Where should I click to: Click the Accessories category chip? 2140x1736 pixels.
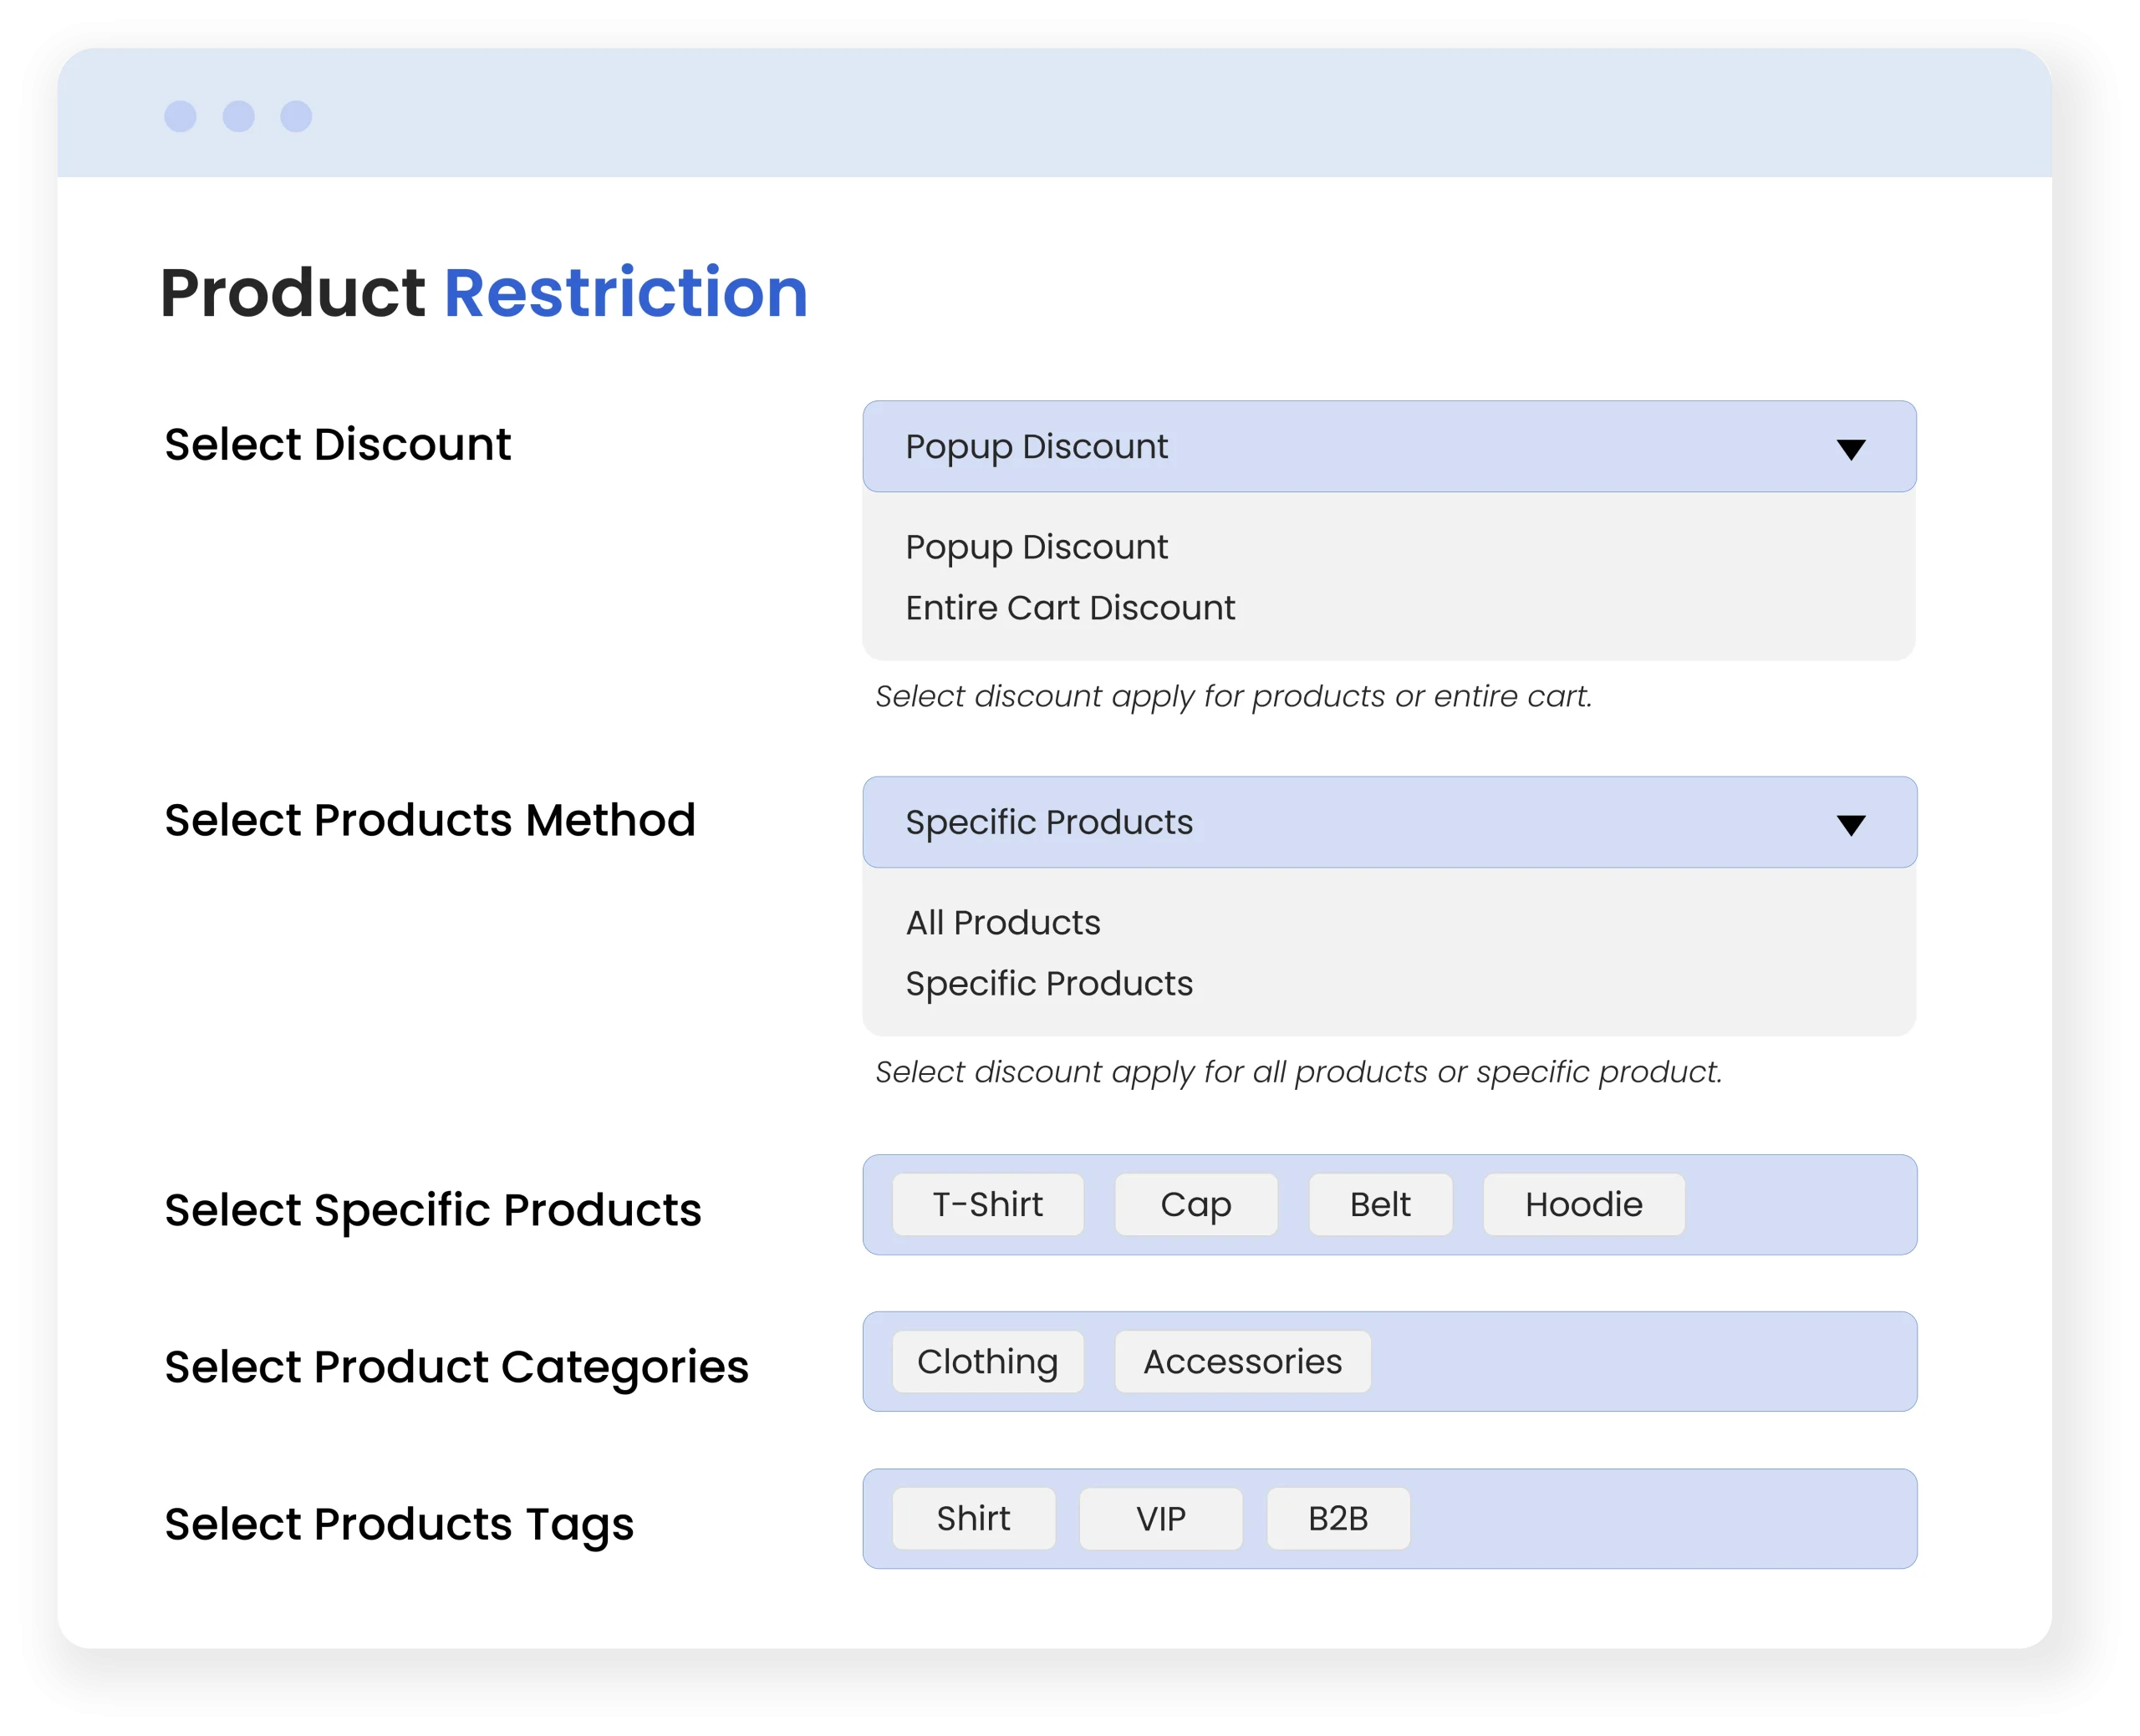1242,1362
